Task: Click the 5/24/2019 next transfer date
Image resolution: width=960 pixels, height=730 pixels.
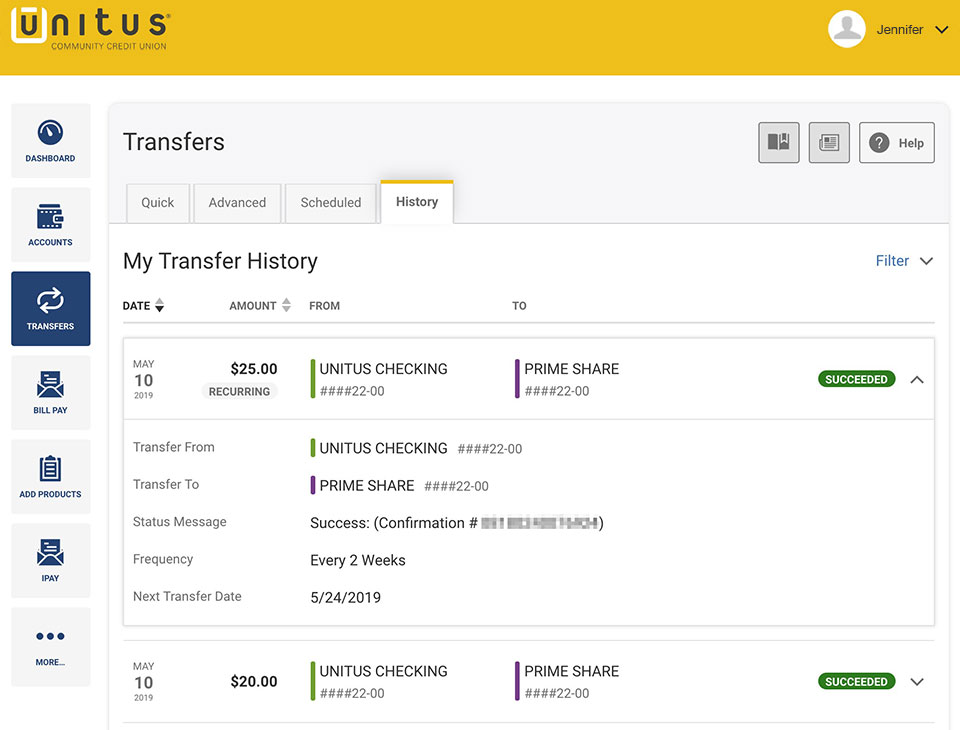Action: [x=345, y=598]
